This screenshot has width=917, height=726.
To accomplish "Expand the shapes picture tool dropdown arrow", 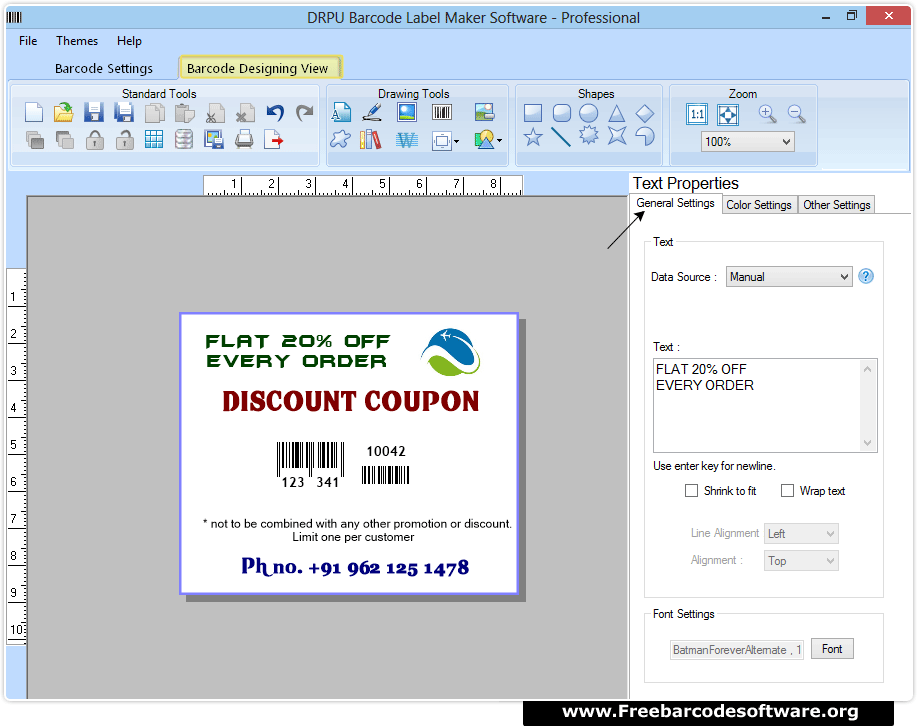I will point(499,140).
